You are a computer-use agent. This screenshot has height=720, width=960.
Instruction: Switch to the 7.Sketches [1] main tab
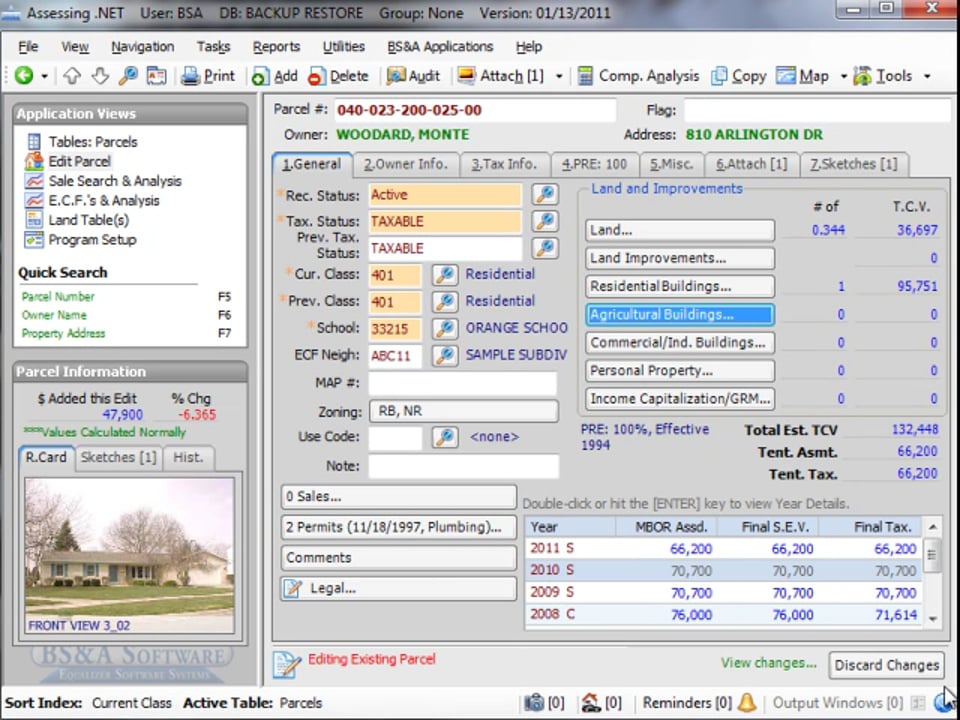click(853, 164)
